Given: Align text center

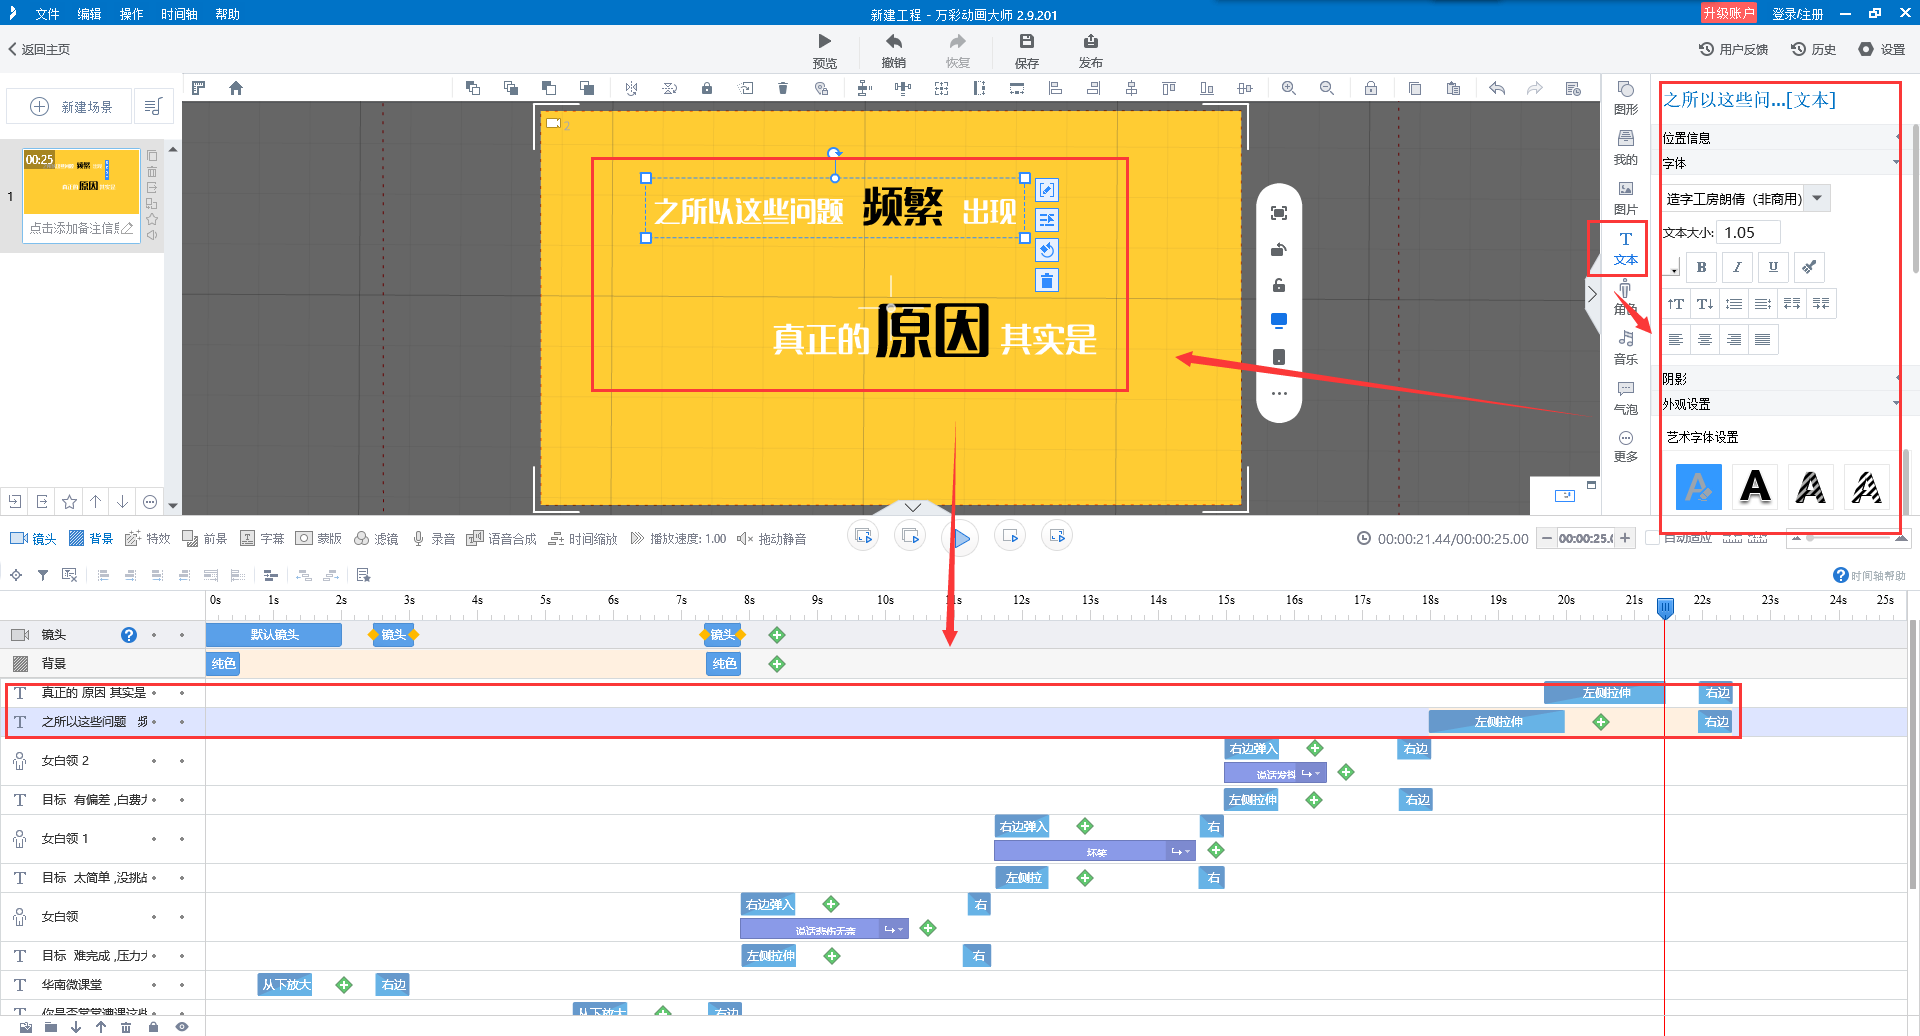Looking at the screenshot, I should pos(1705,340).
